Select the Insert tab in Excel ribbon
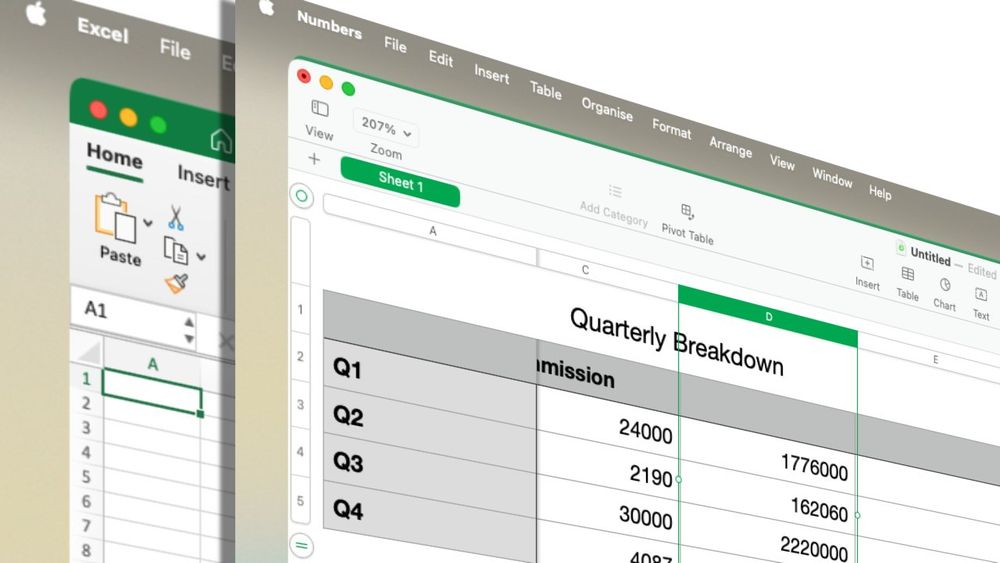The image size is (1000, 563). (x=203, y=177)
